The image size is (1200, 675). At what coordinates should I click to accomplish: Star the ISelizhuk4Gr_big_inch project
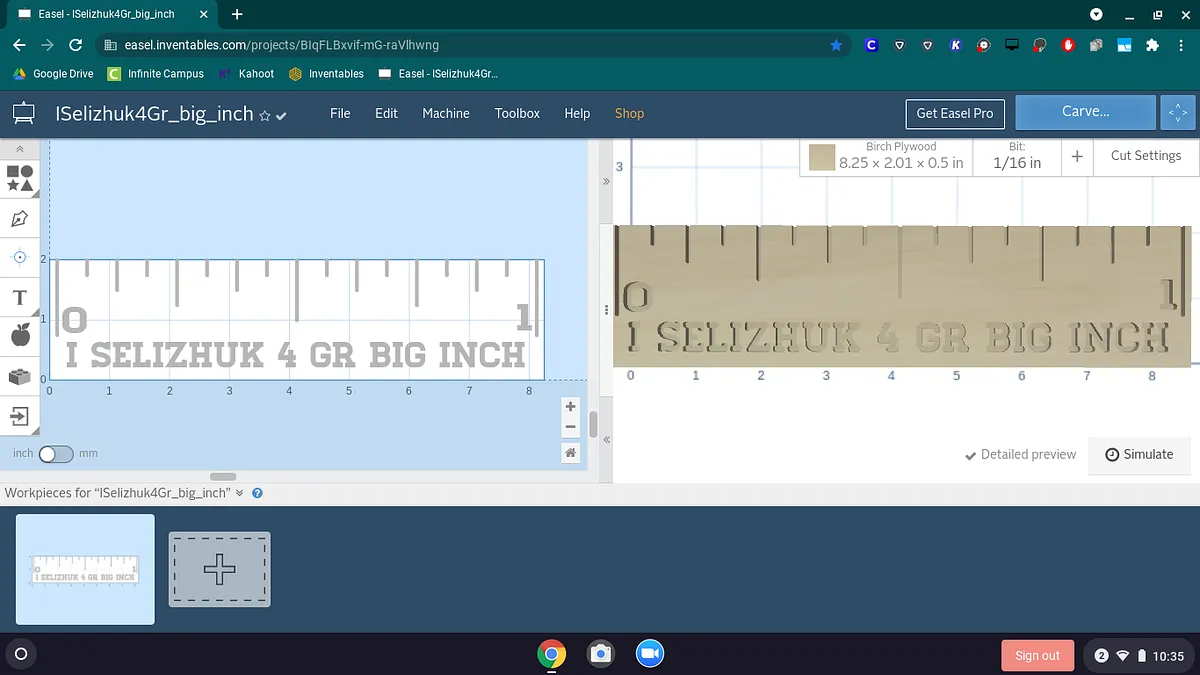(265, 116)
